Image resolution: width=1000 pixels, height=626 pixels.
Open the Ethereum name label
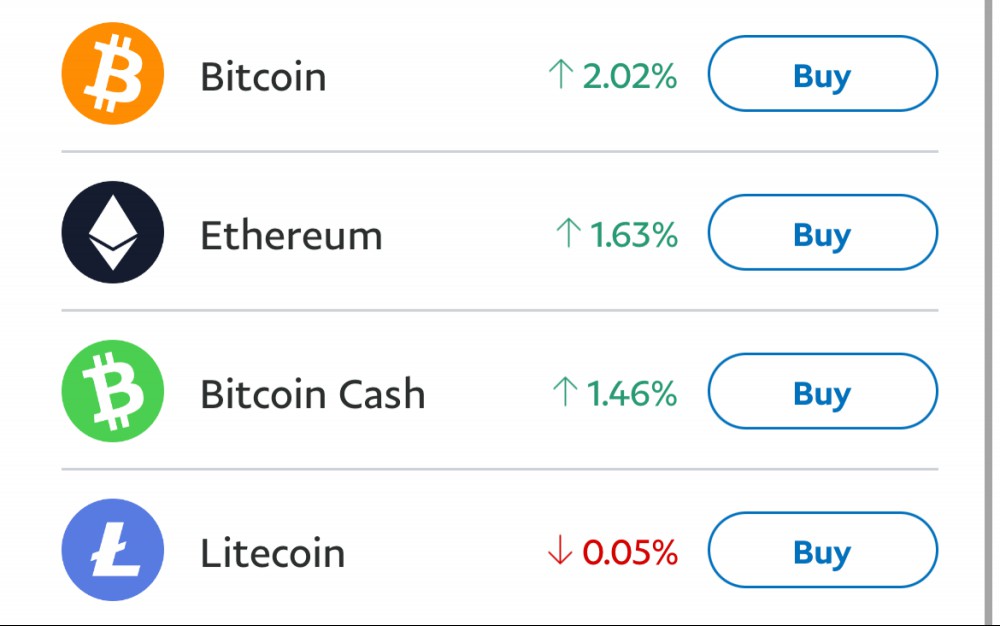[291, 236]
